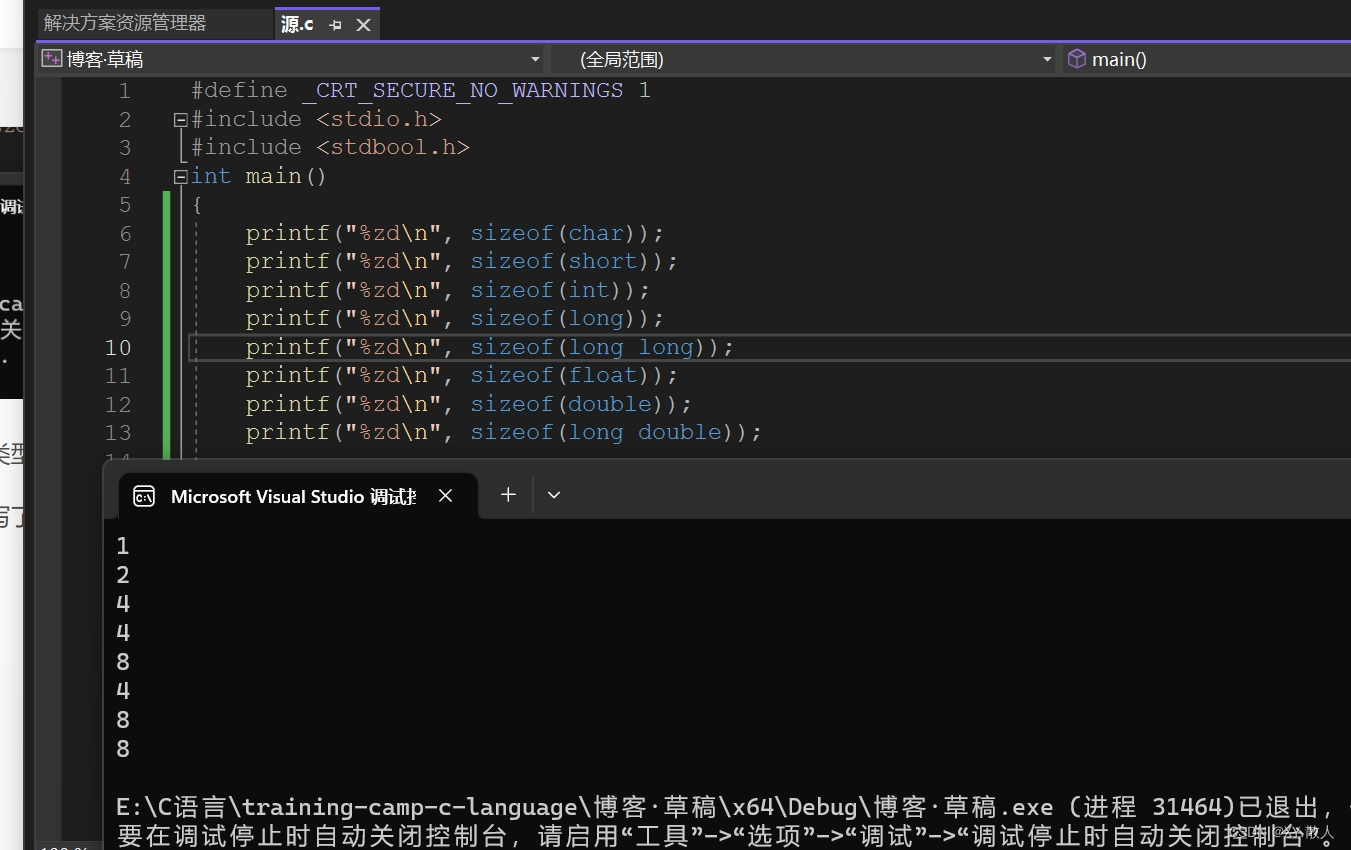Click the console output value 2

click(x=123, y=575)
